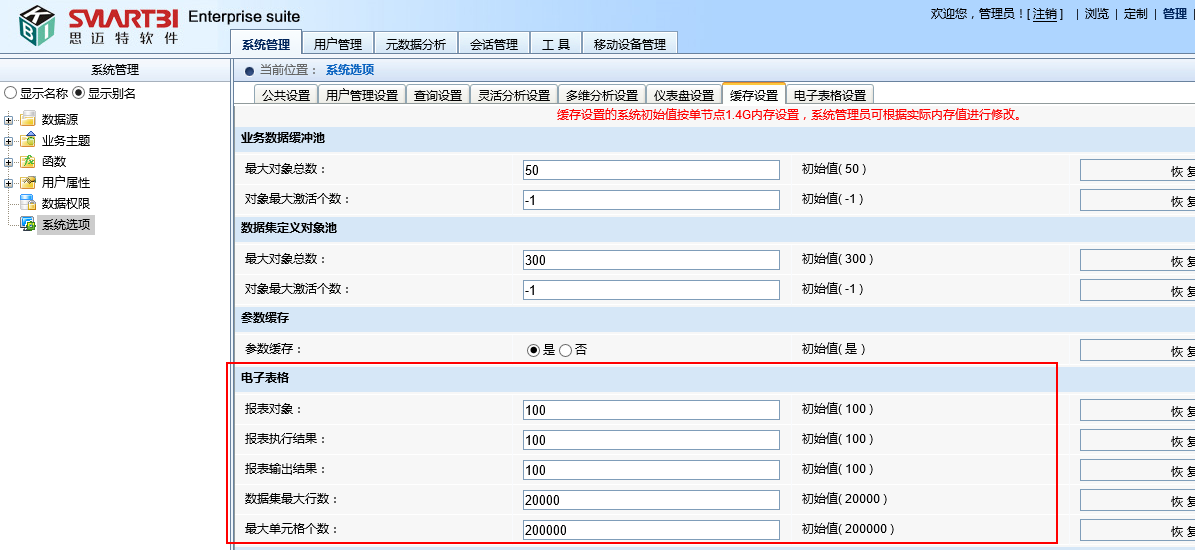Restore default for 最大单元格个数

(x=1137, y=529)
